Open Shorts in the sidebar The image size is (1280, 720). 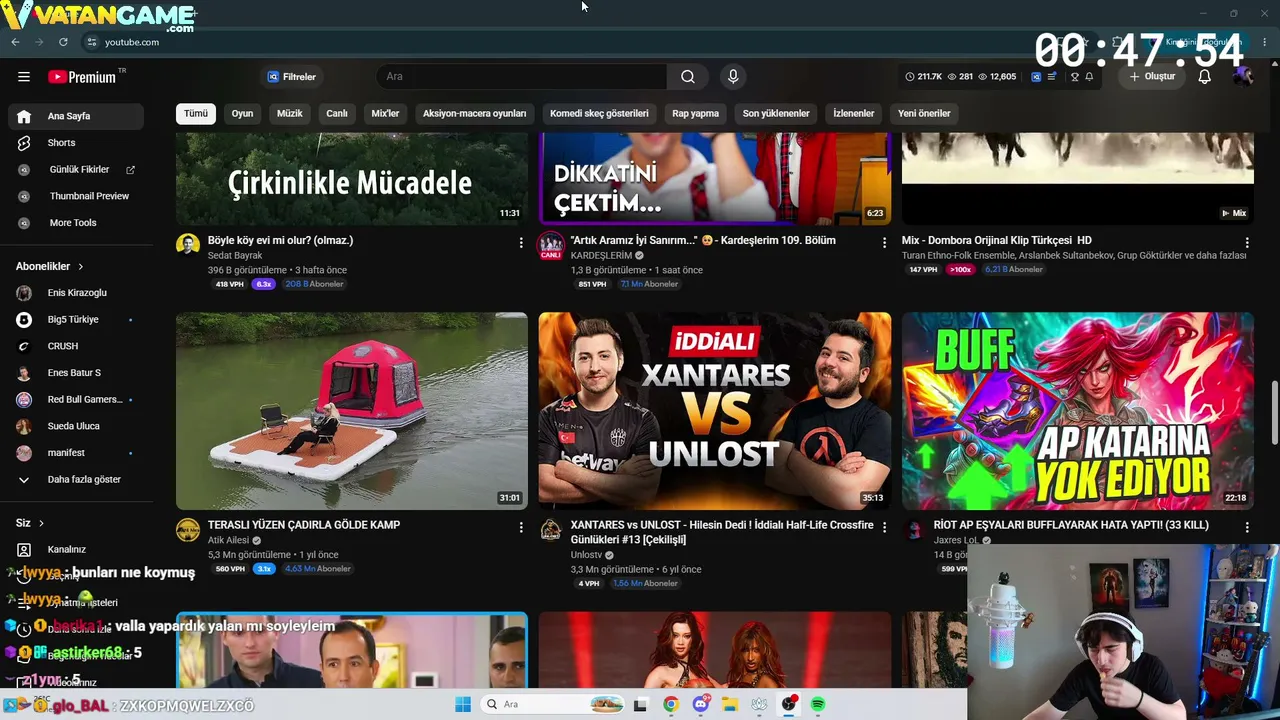tap(76, 143)
